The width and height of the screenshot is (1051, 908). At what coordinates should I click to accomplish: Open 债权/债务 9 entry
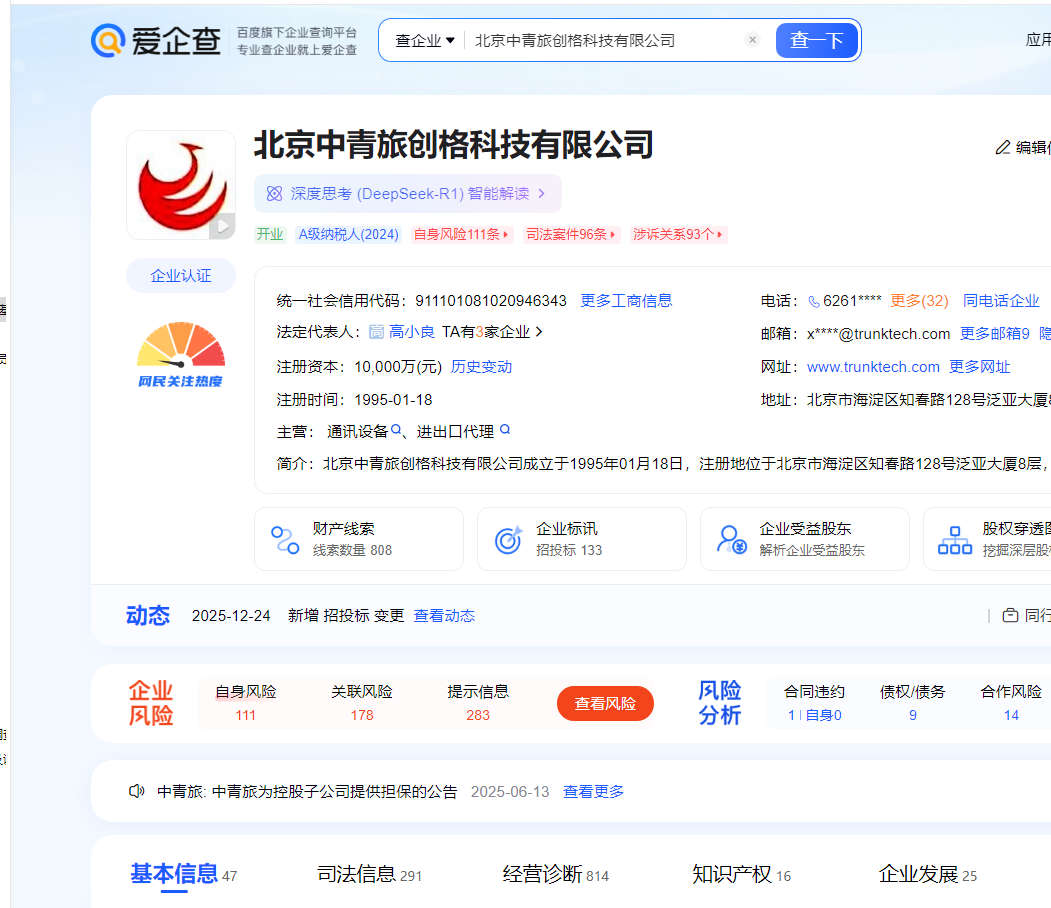click(x=913, y=703)
